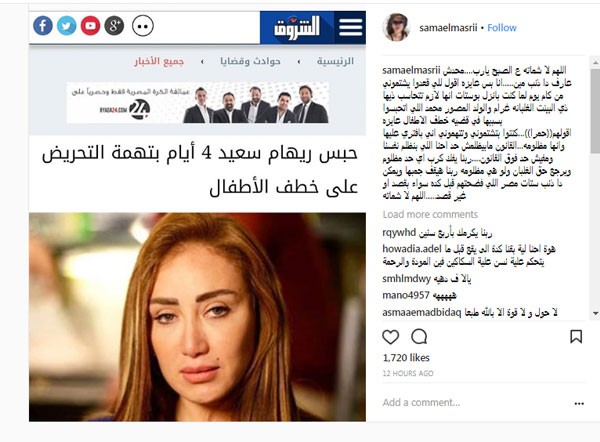Click Load more comments
The height and width of the screenshot is (442, 600).
tap(430, 214)
